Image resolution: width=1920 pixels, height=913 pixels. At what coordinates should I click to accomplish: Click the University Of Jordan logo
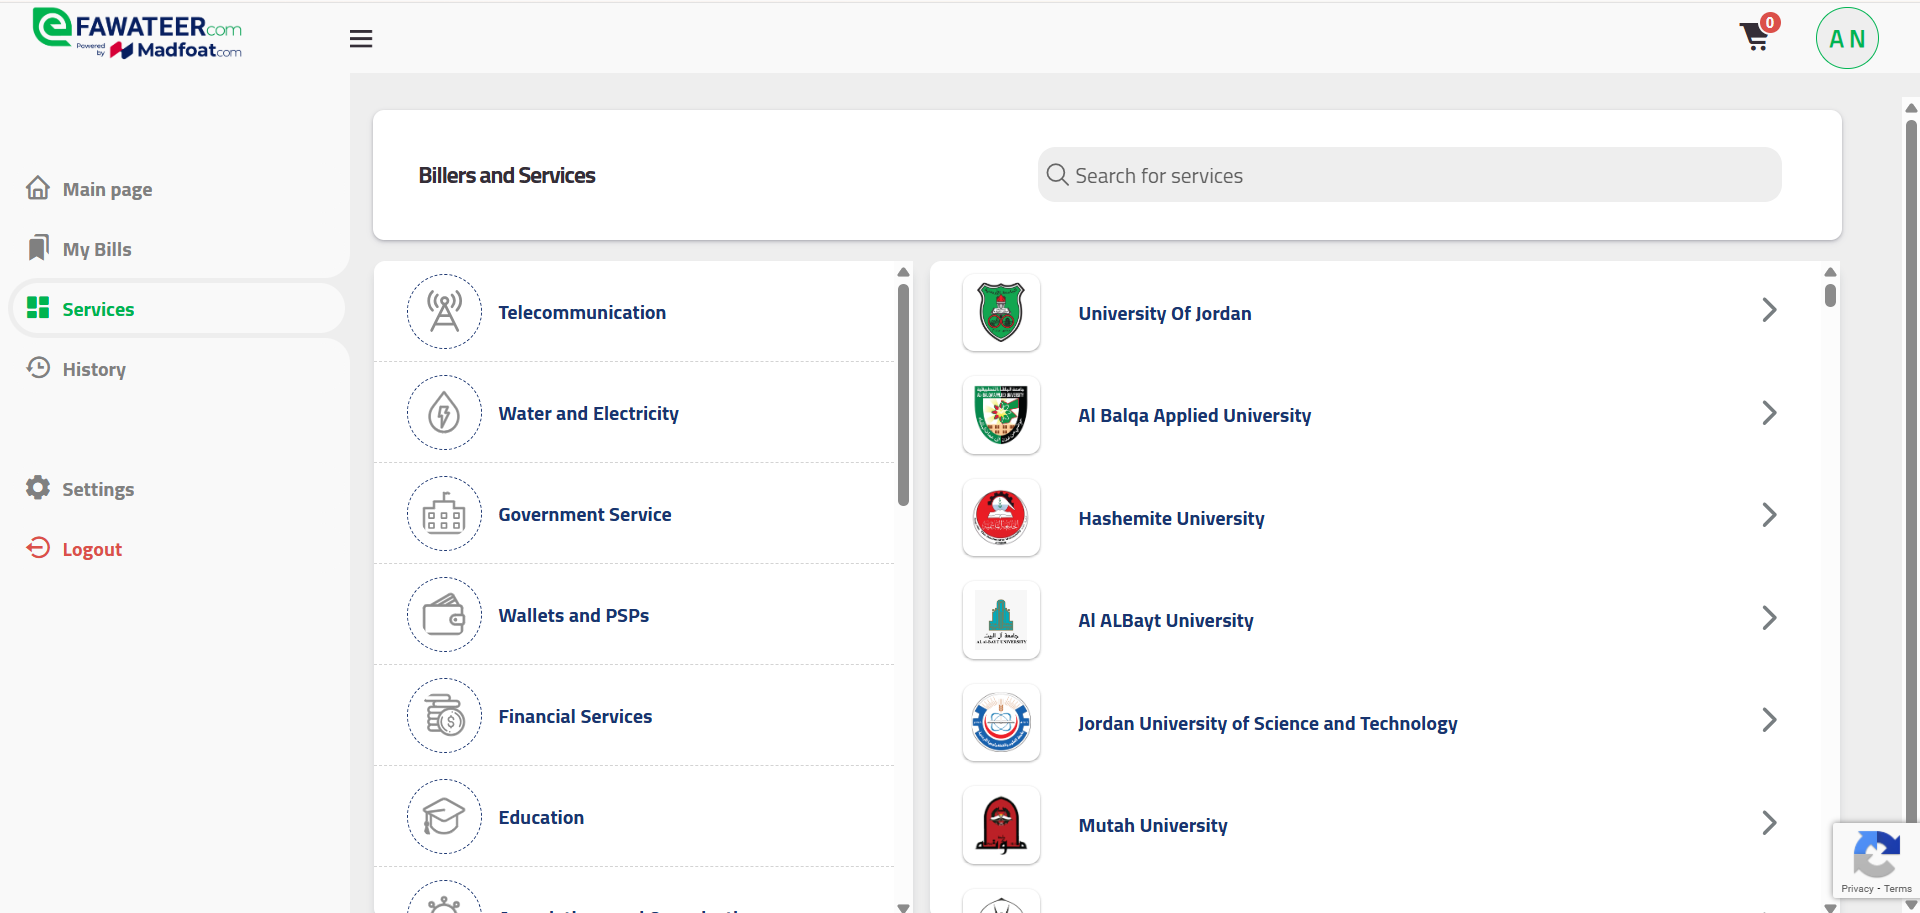(1001, 313)
